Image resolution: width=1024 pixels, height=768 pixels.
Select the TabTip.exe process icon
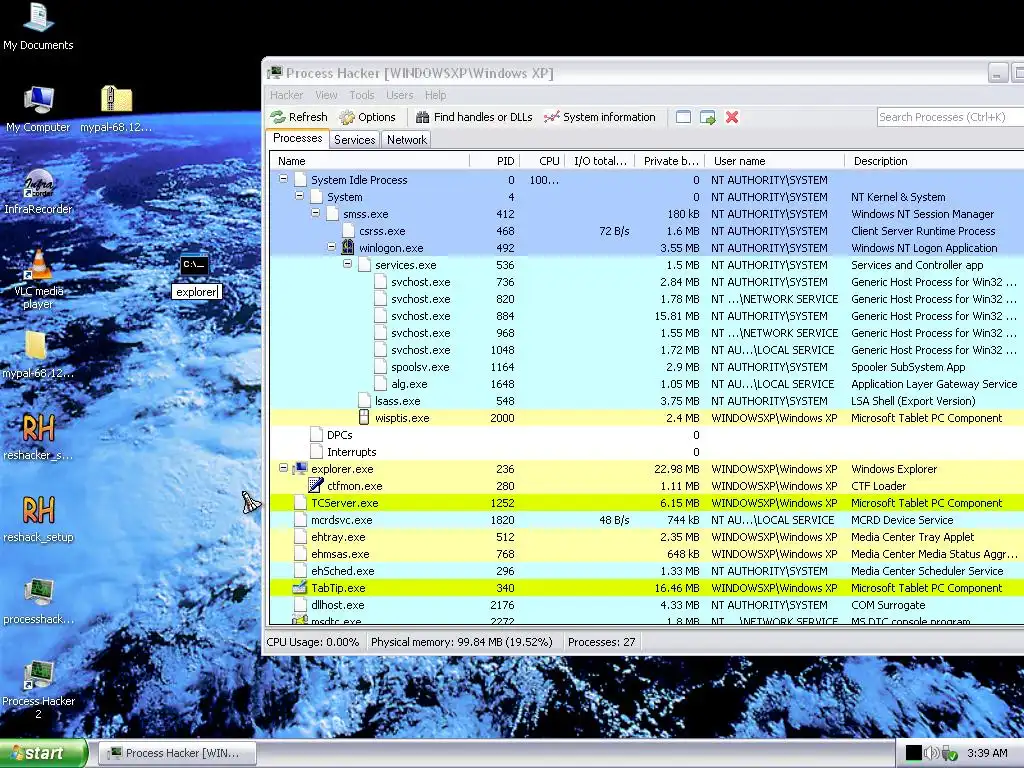300,587
